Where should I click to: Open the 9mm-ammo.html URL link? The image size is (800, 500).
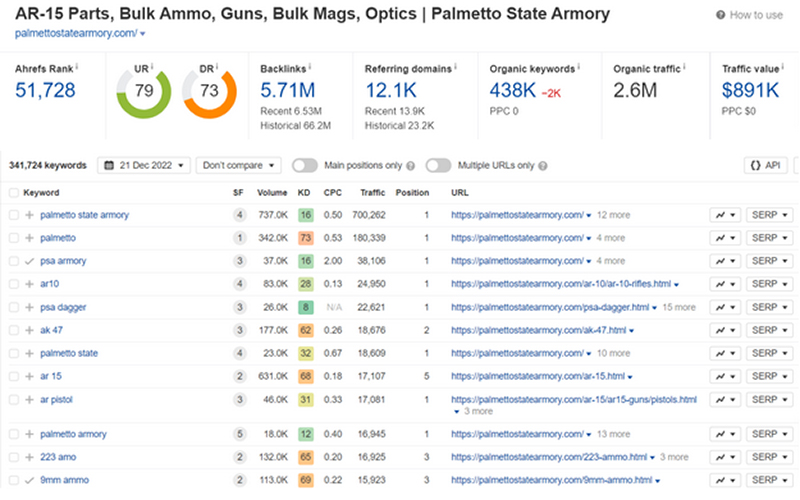coord(552,481)
